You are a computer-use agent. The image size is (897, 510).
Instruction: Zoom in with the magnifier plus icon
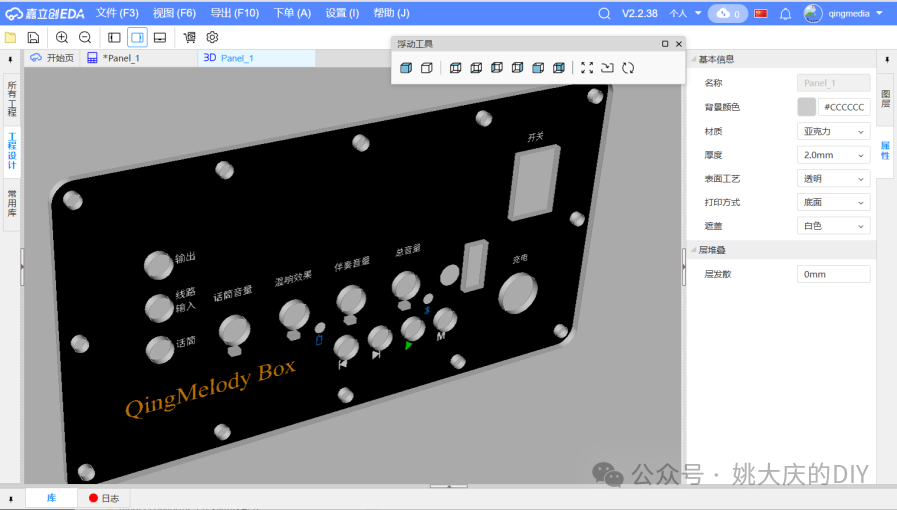click(x=62, y=38)
